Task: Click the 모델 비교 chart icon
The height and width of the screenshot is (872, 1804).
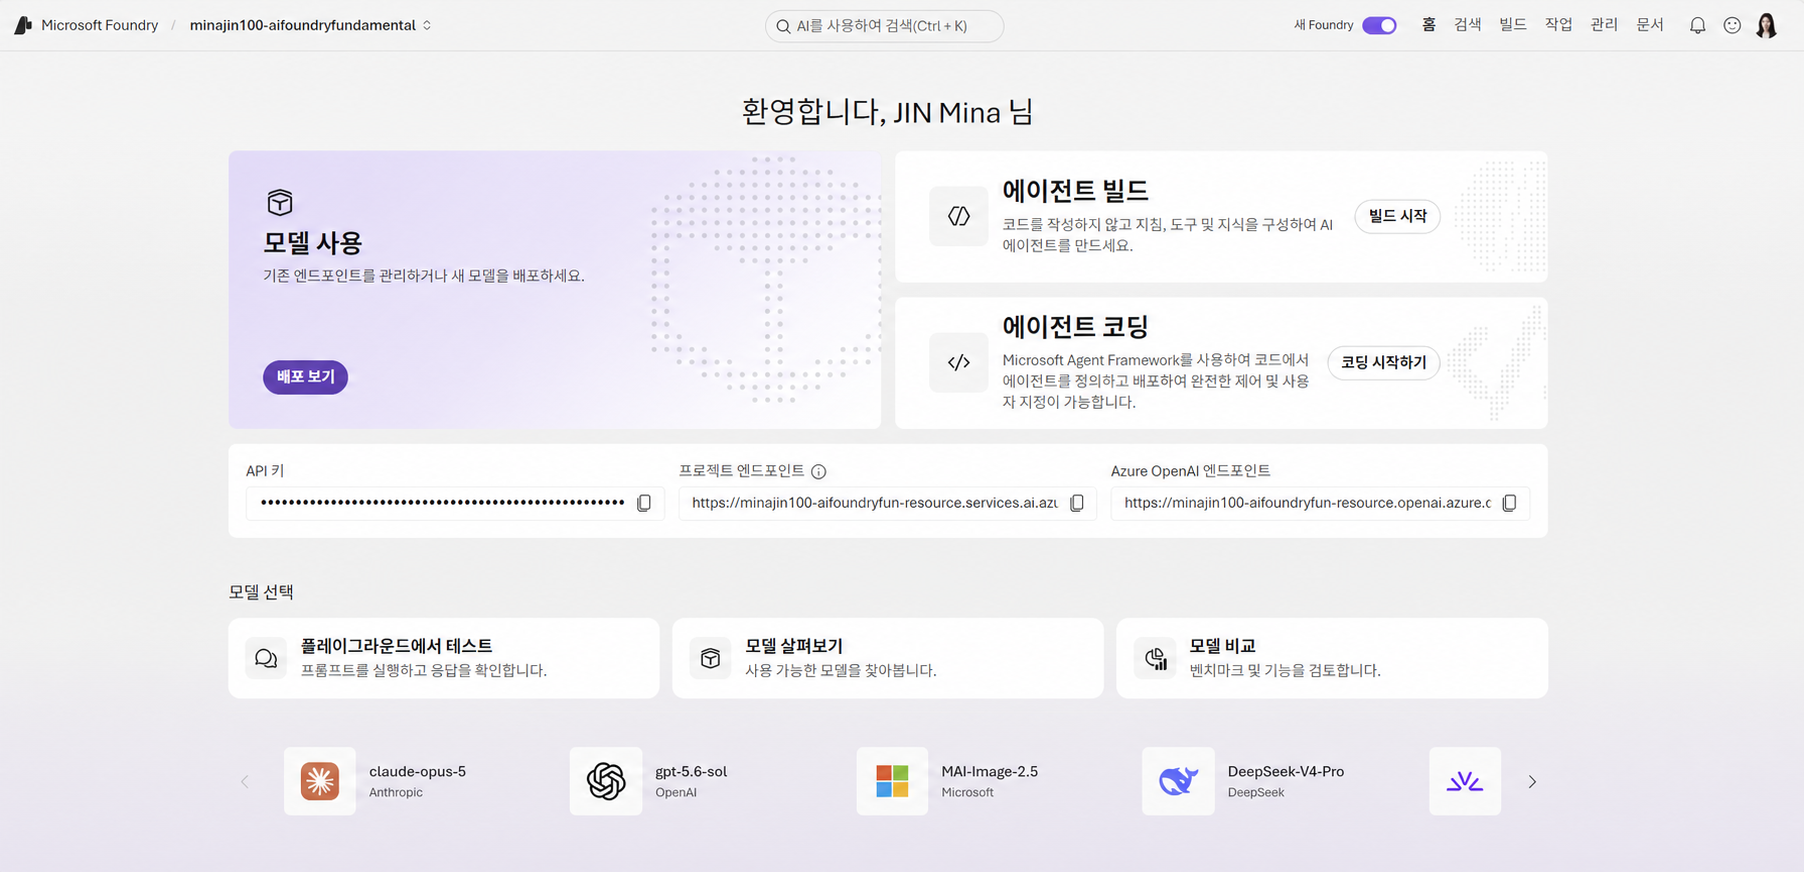Action: coord(1155,658)
